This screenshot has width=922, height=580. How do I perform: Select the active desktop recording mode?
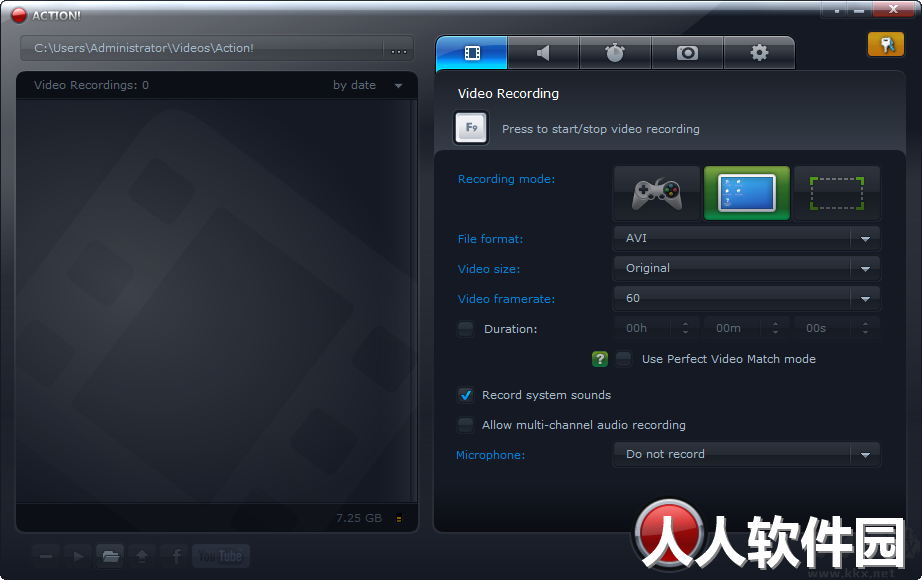[747, 193]
